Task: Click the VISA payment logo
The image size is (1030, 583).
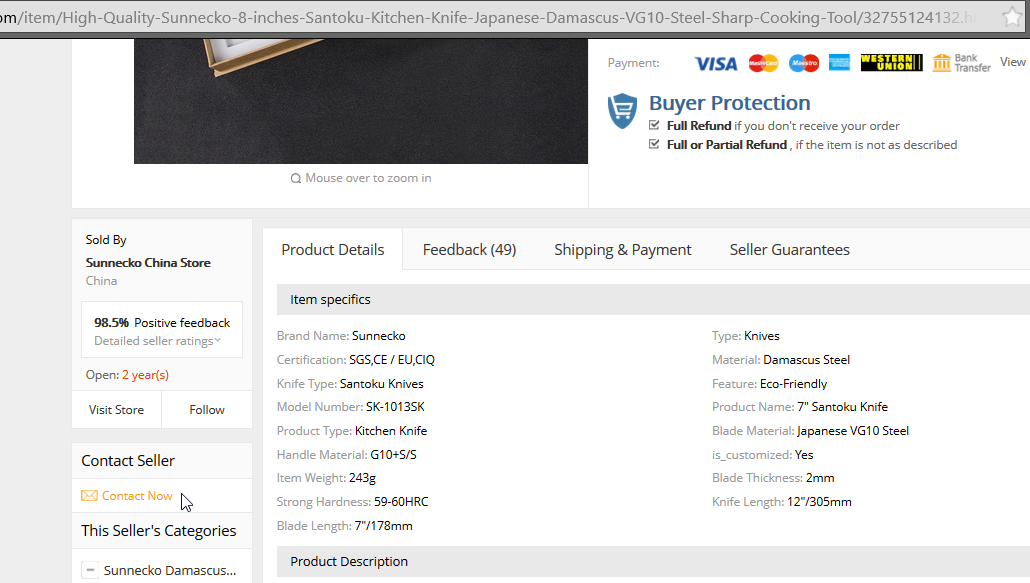Action: 716,63
